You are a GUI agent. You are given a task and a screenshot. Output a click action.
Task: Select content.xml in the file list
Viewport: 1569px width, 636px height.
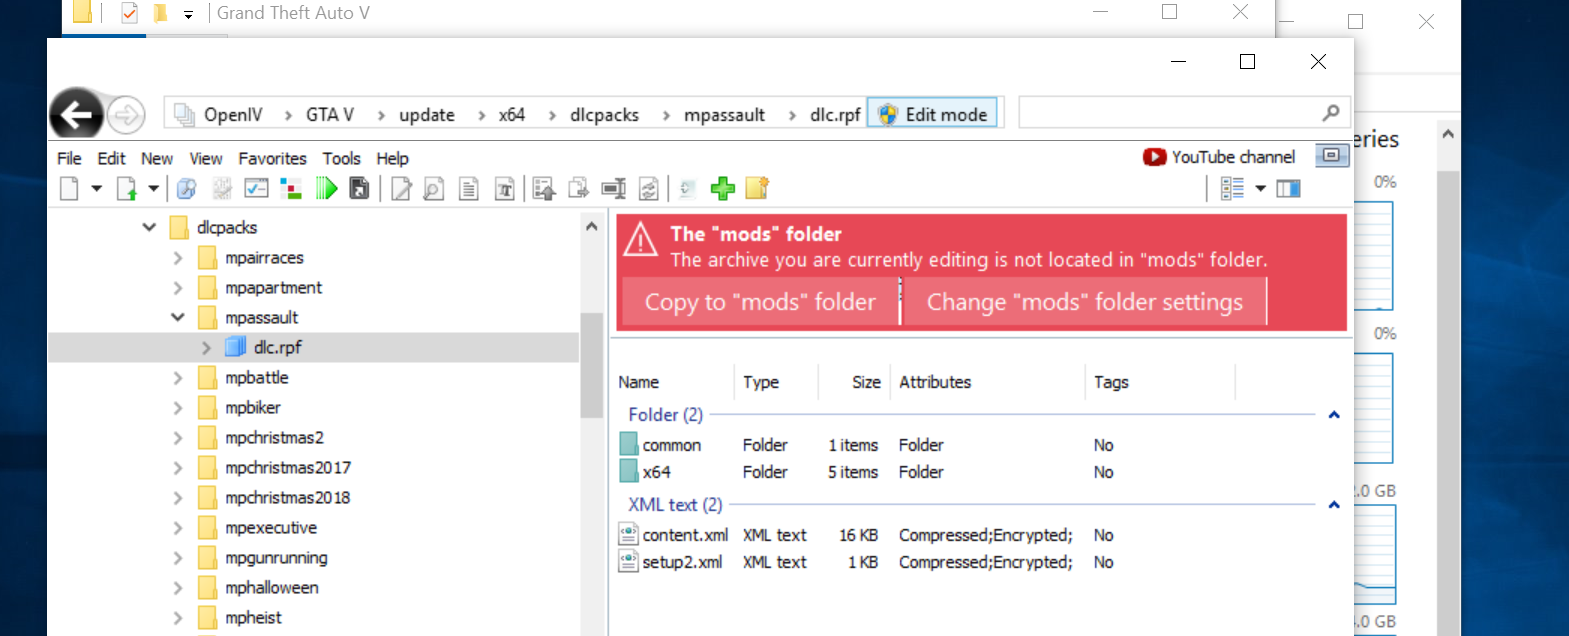click(x=684, y=535)
